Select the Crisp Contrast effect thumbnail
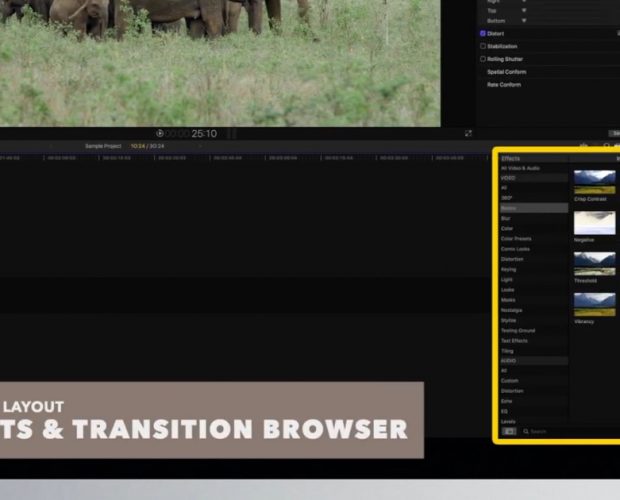This screenshot has height=500, width=620. (x=595, y=182)
